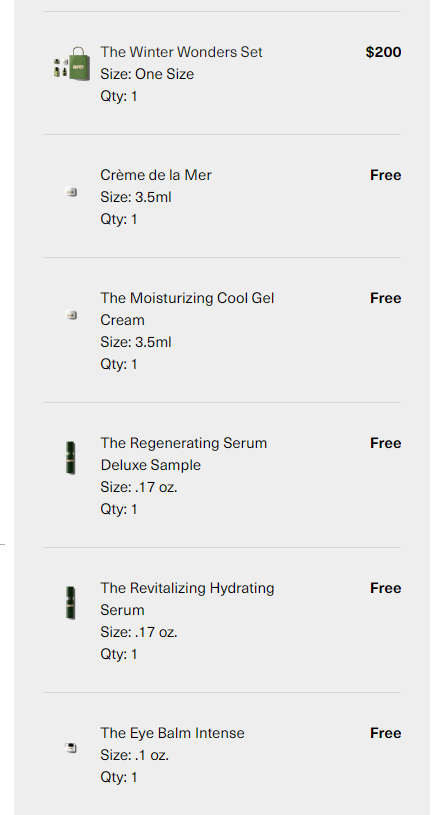Click Size: One Size text
The height and width of the screenshot is (815, 447).
[x=147, y=74]
